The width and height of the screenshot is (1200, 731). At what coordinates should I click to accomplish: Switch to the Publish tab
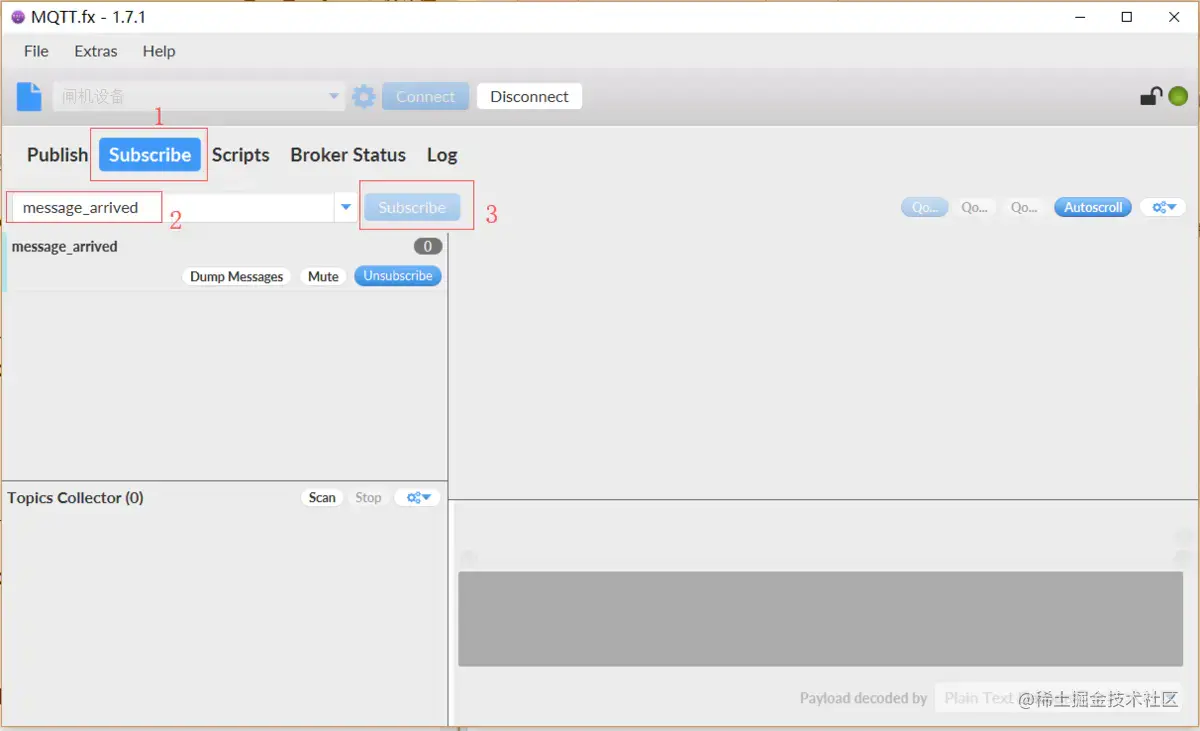57,155
